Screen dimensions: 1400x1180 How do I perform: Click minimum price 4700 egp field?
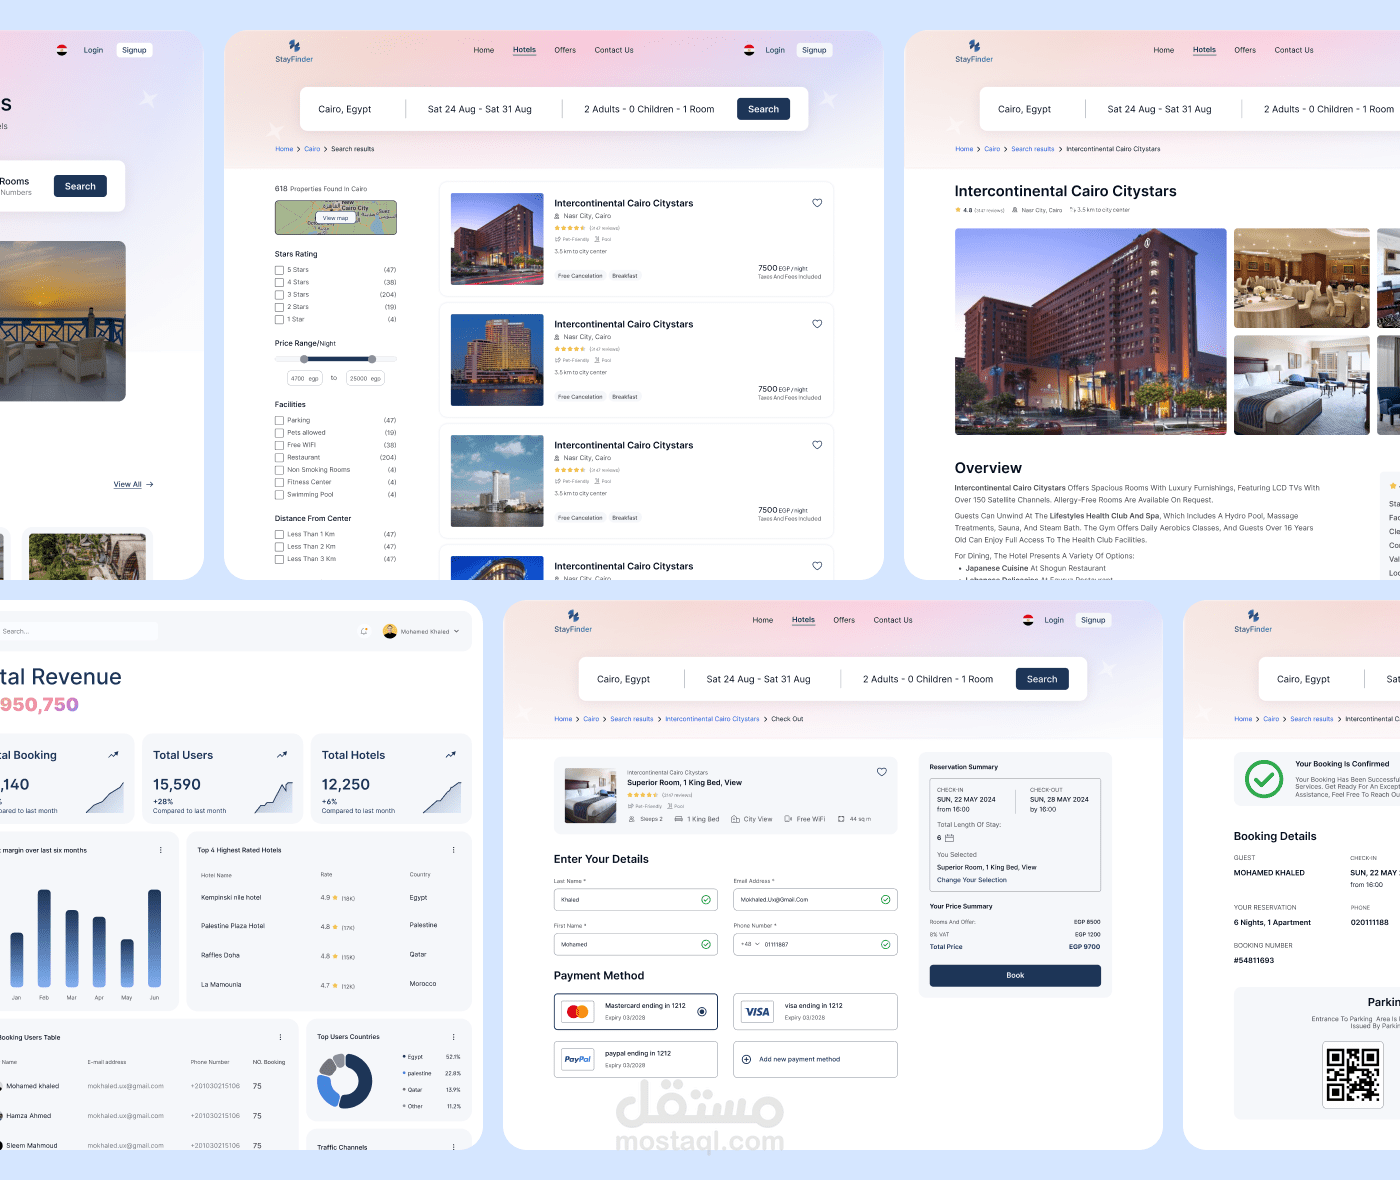305,378
